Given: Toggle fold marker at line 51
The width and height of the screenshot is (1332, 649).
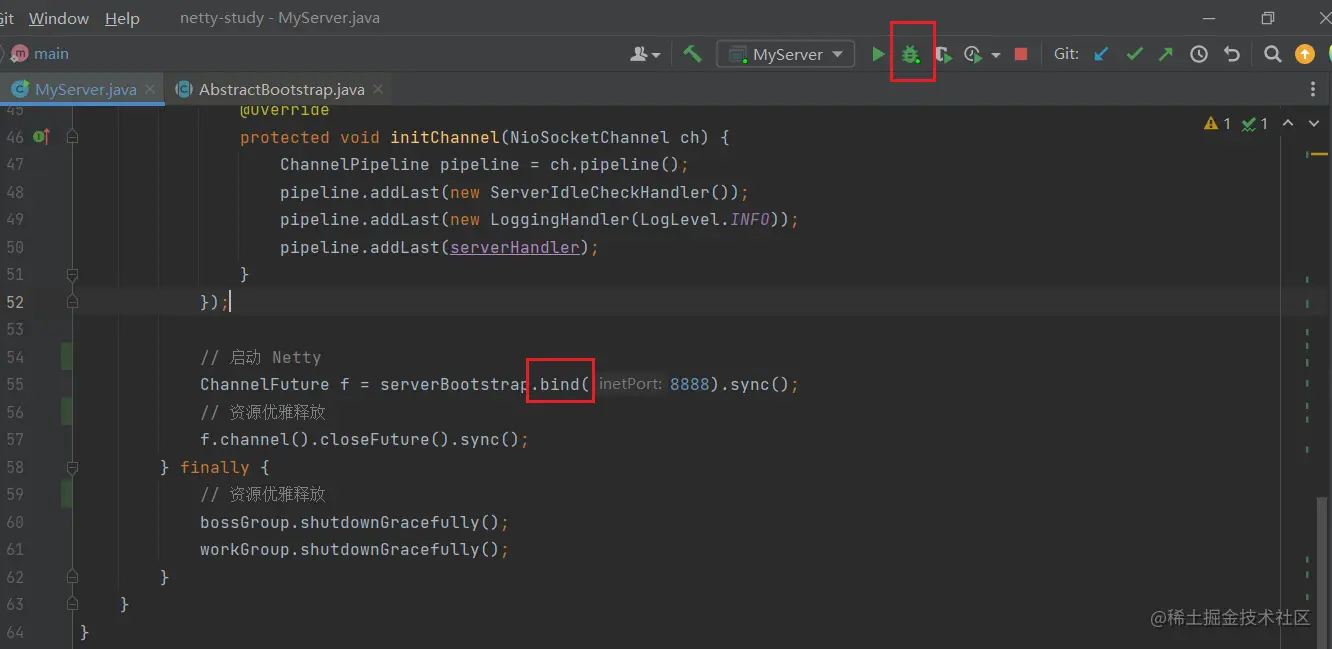Looking at the screenshot, I should [72, 274].
